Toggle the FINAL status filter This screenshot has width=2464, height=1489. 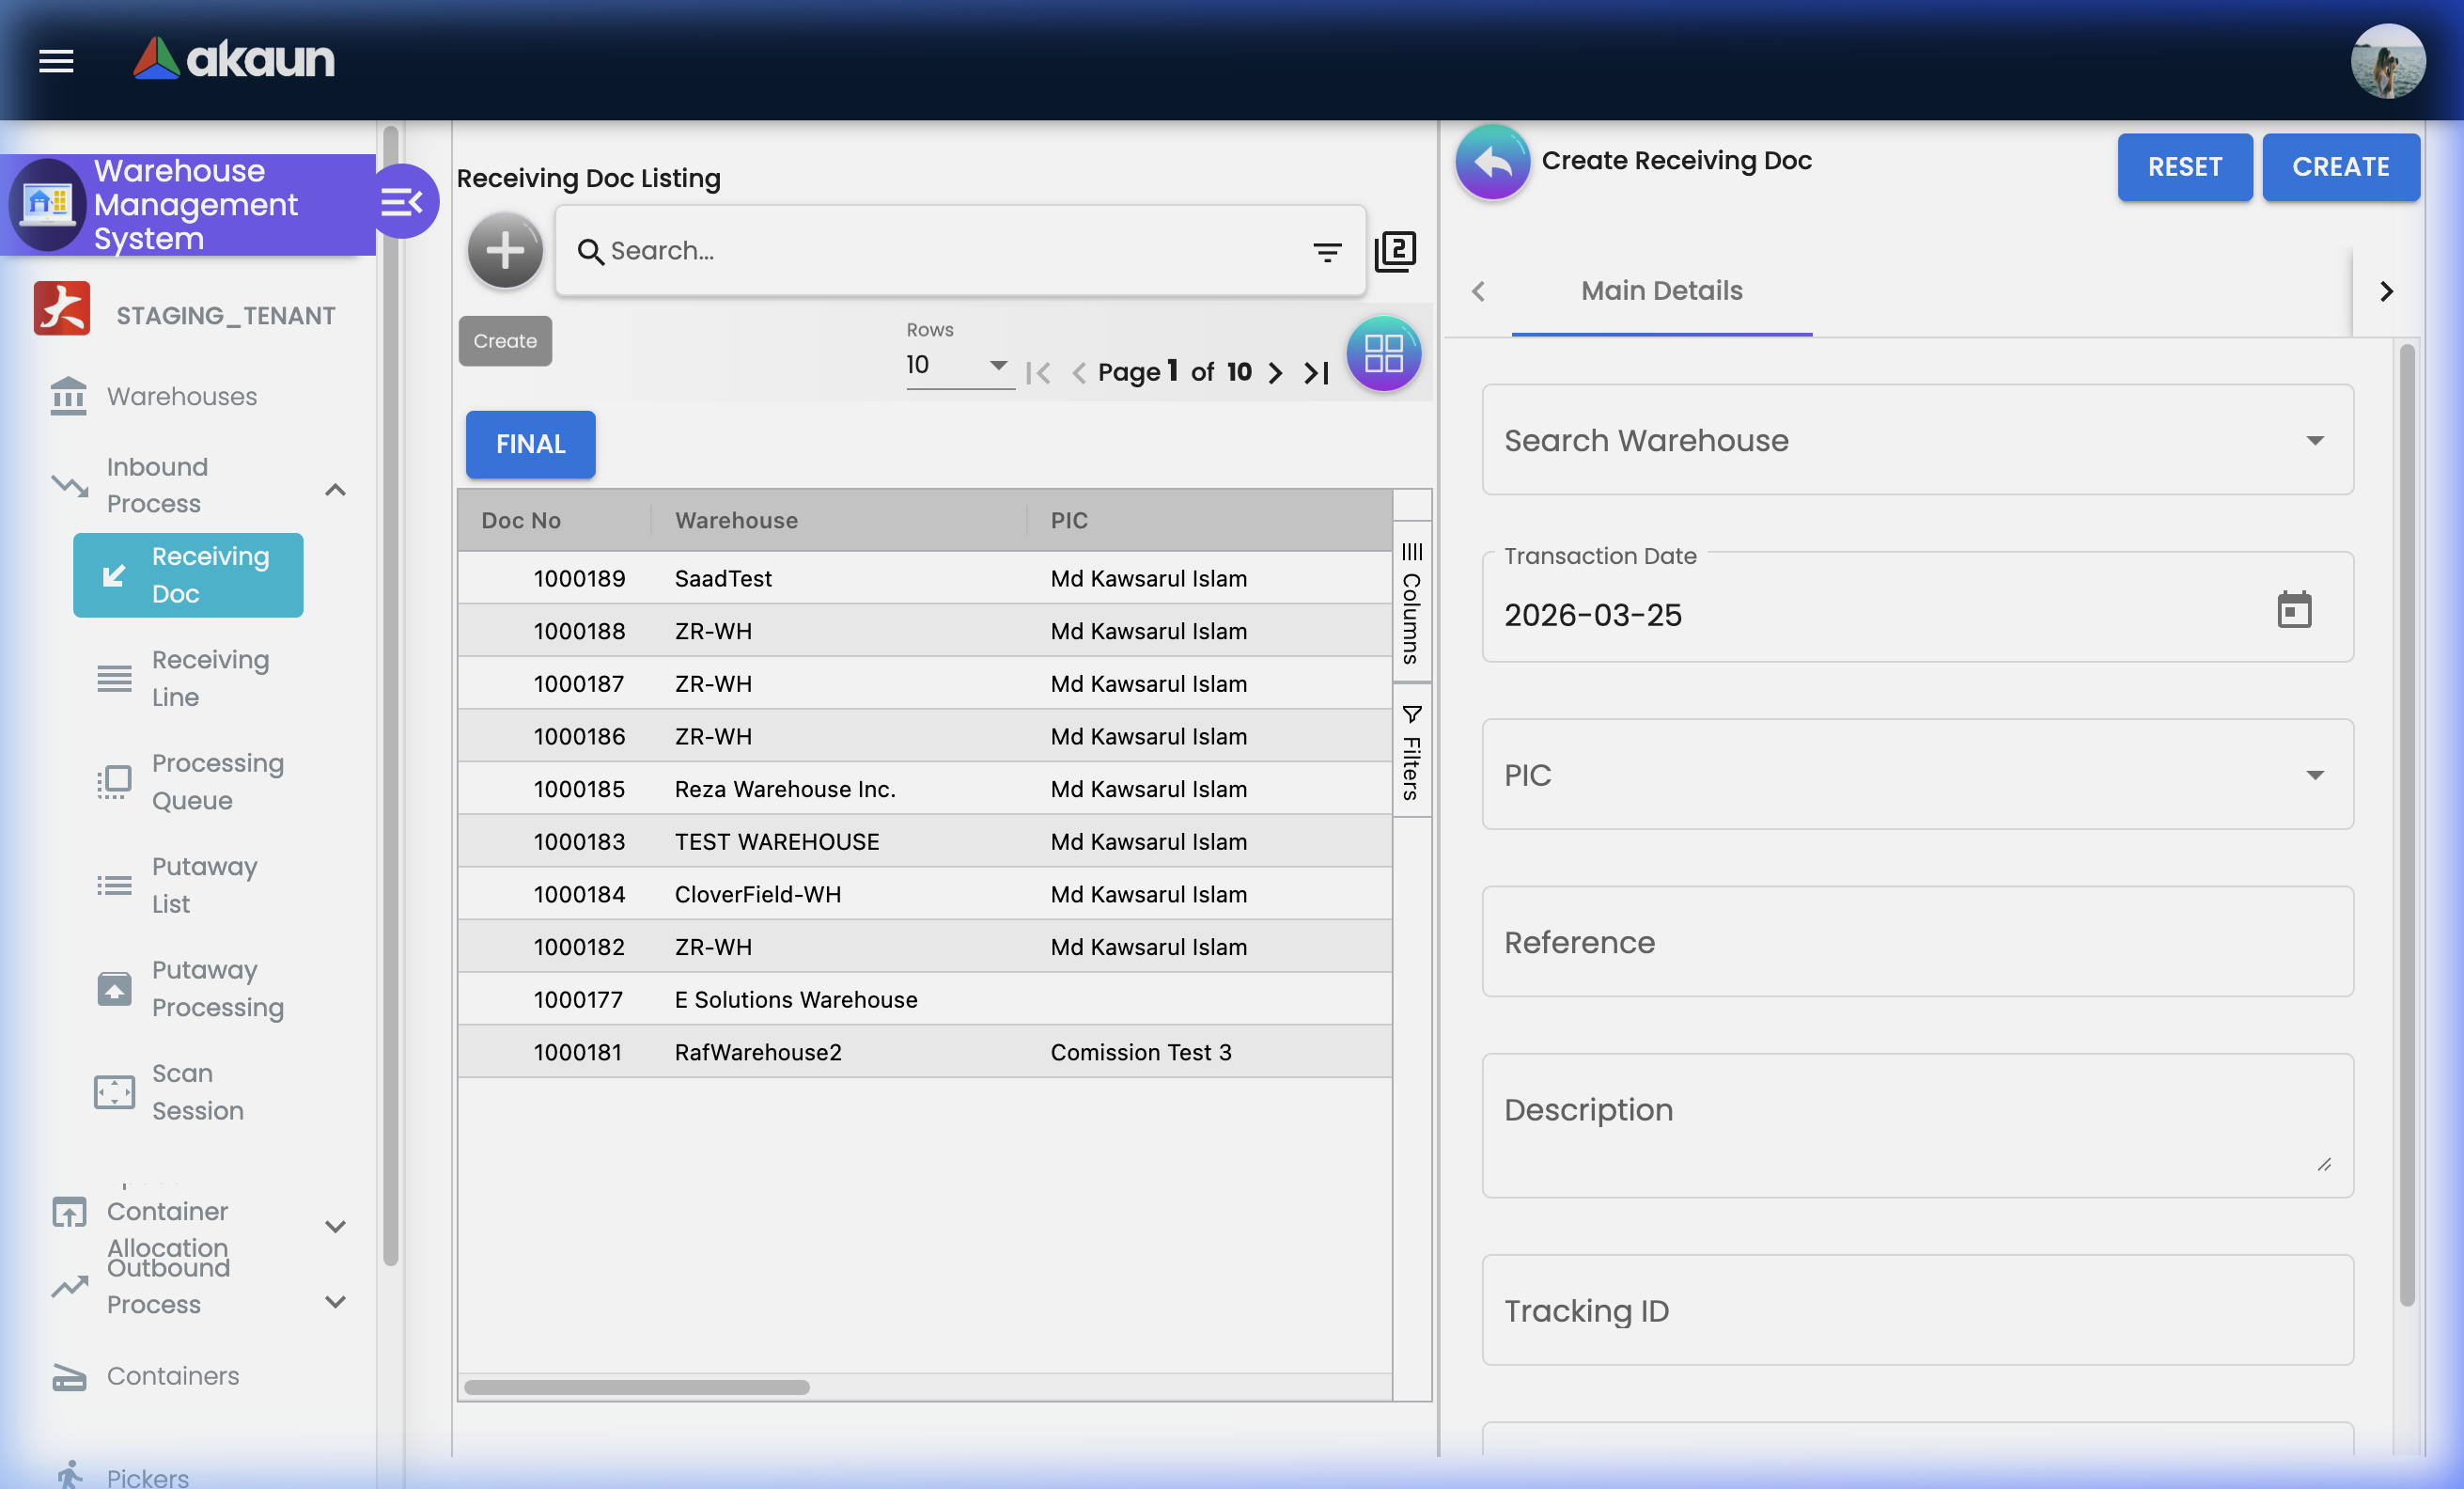click(529, 444)
